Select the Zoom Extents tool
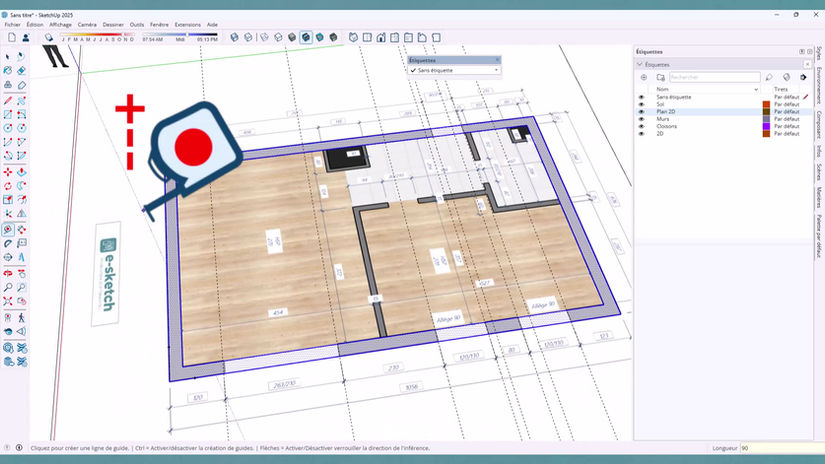Image resolution: width=825 pixels, height=464 pixels. (x=8, y=301)
